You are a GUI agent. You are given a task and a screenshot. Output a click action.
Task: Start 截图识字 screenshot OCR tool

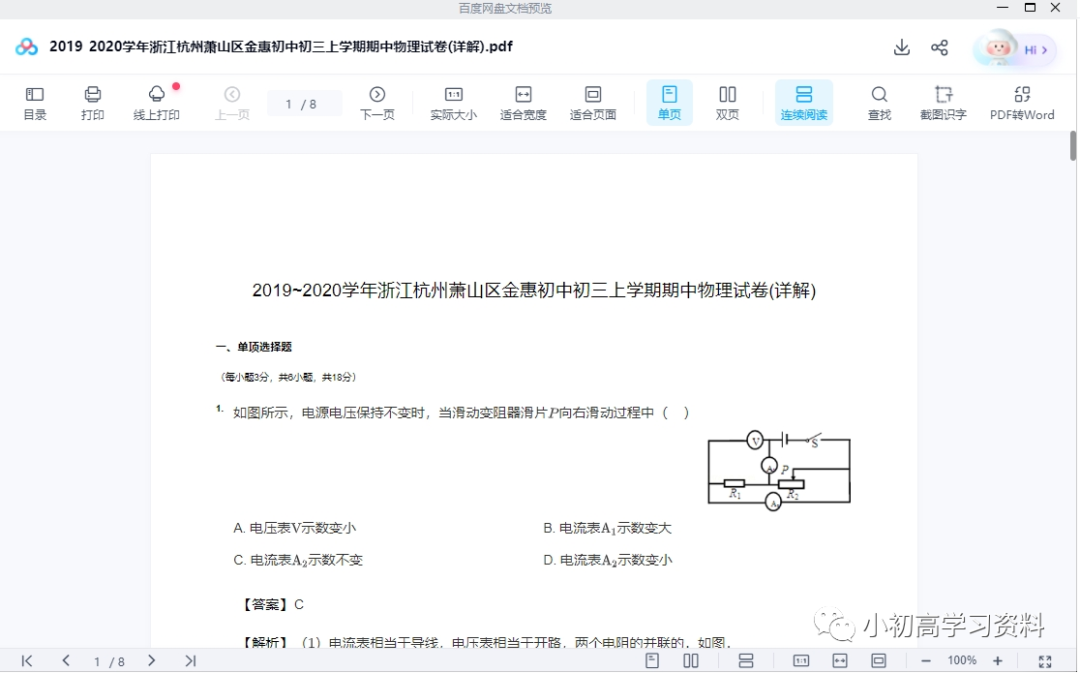click(x=943, y=103)
